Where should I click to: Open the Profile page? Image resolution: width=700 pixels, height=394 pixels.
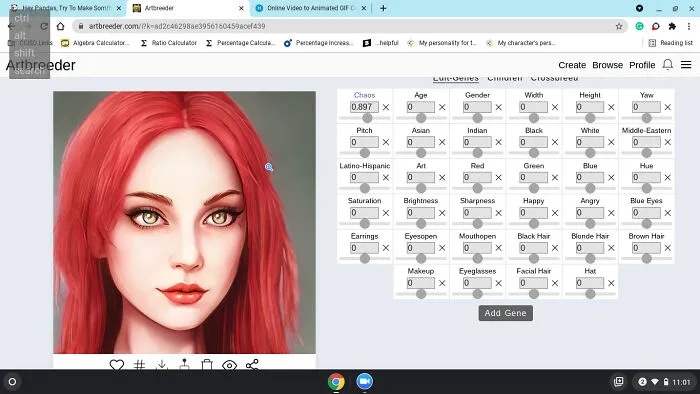click(x=642, y=65)
